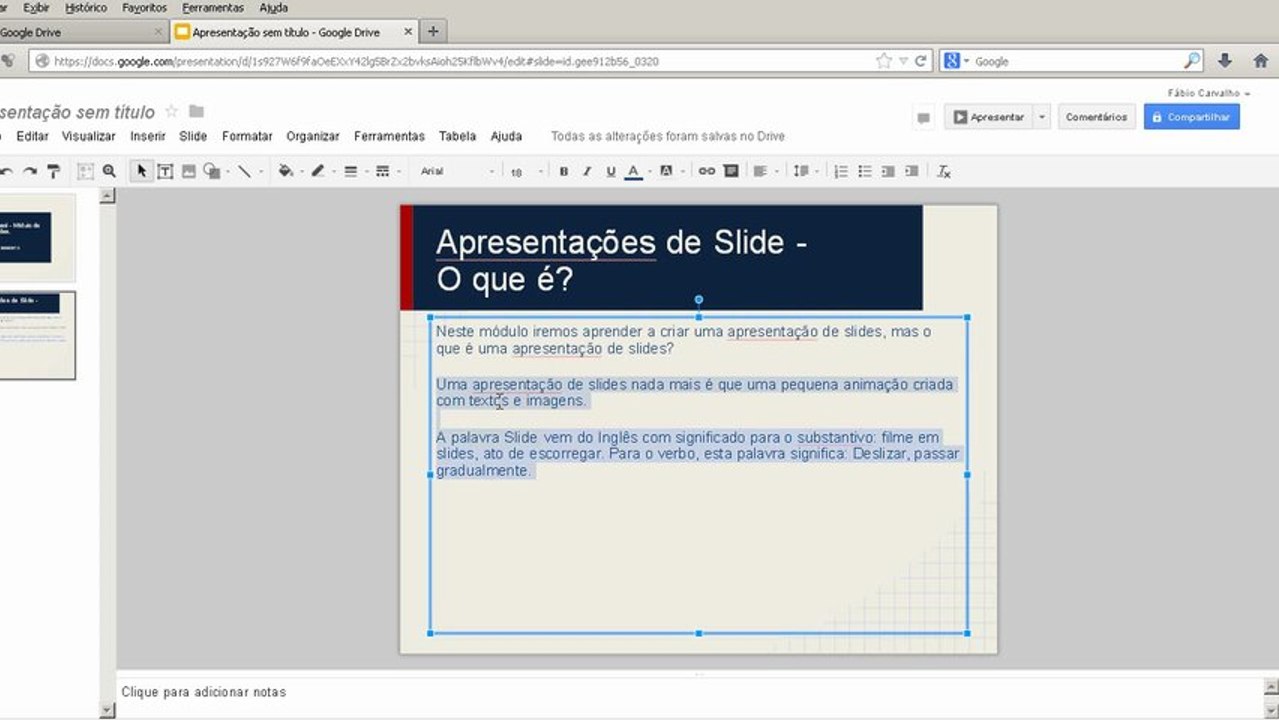Insert a comment using toolbar icon
The height and width of the screenshot is (720, 1279).
click(731, 171)
